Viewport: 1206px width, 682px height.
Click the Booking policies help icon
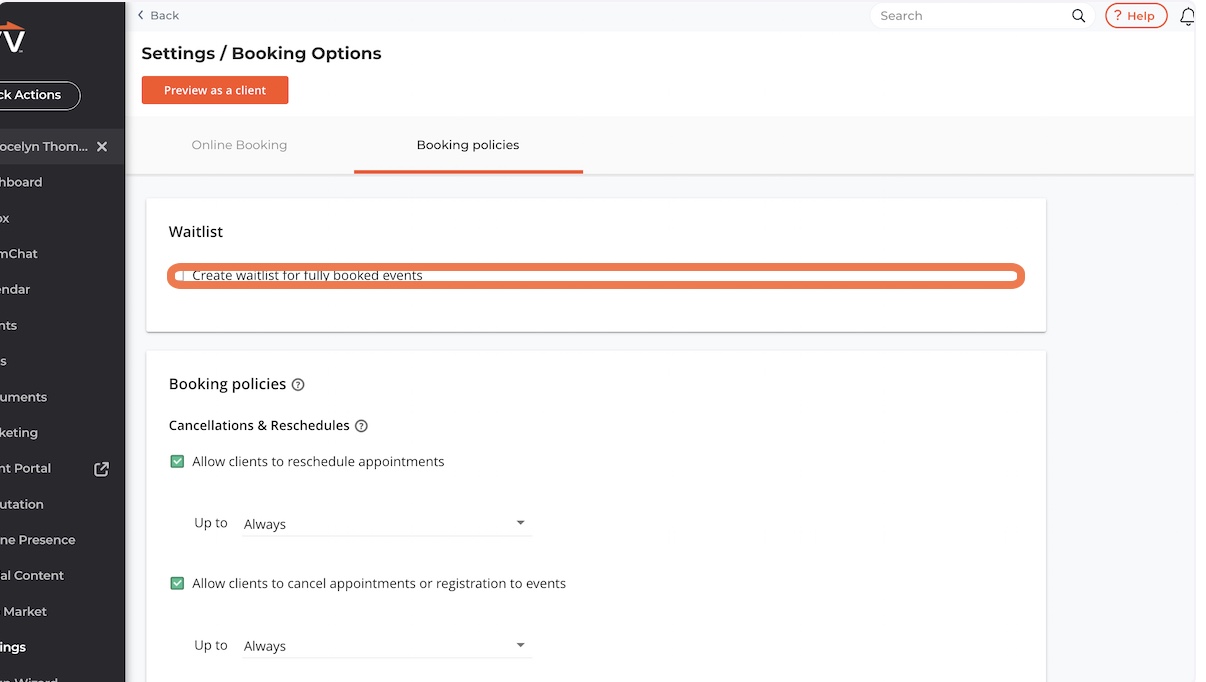tap(298, 385)
